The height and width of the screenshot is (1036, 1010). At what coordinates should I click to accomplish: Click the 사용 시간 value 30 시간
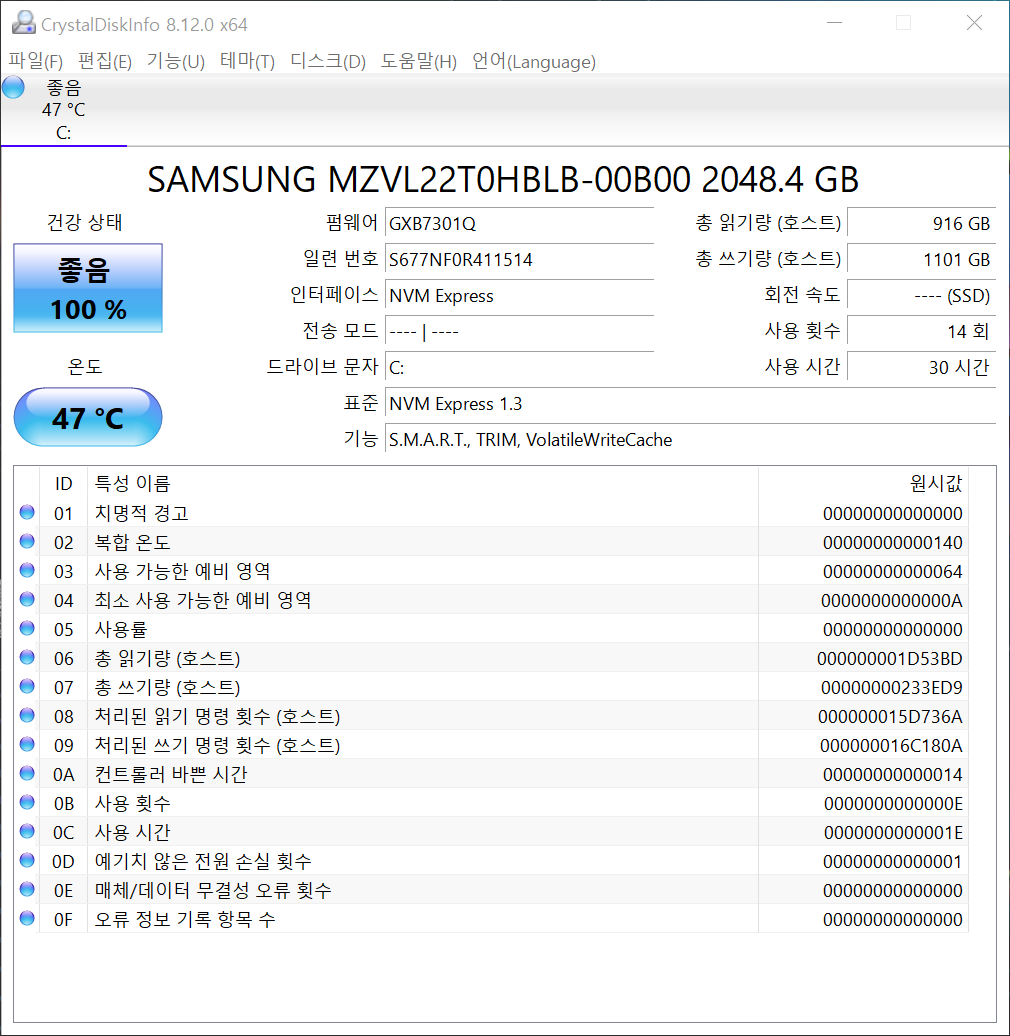[921, 367]
